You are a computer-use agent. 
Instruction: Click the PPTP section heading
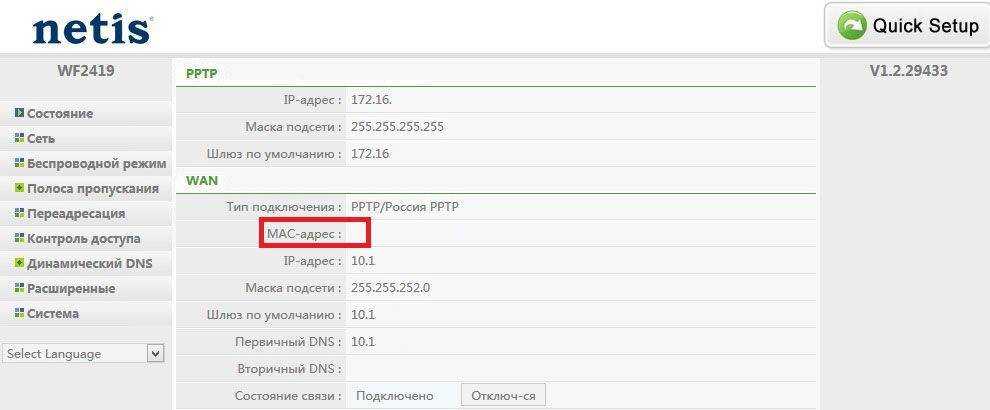click(x=201, y=74)
